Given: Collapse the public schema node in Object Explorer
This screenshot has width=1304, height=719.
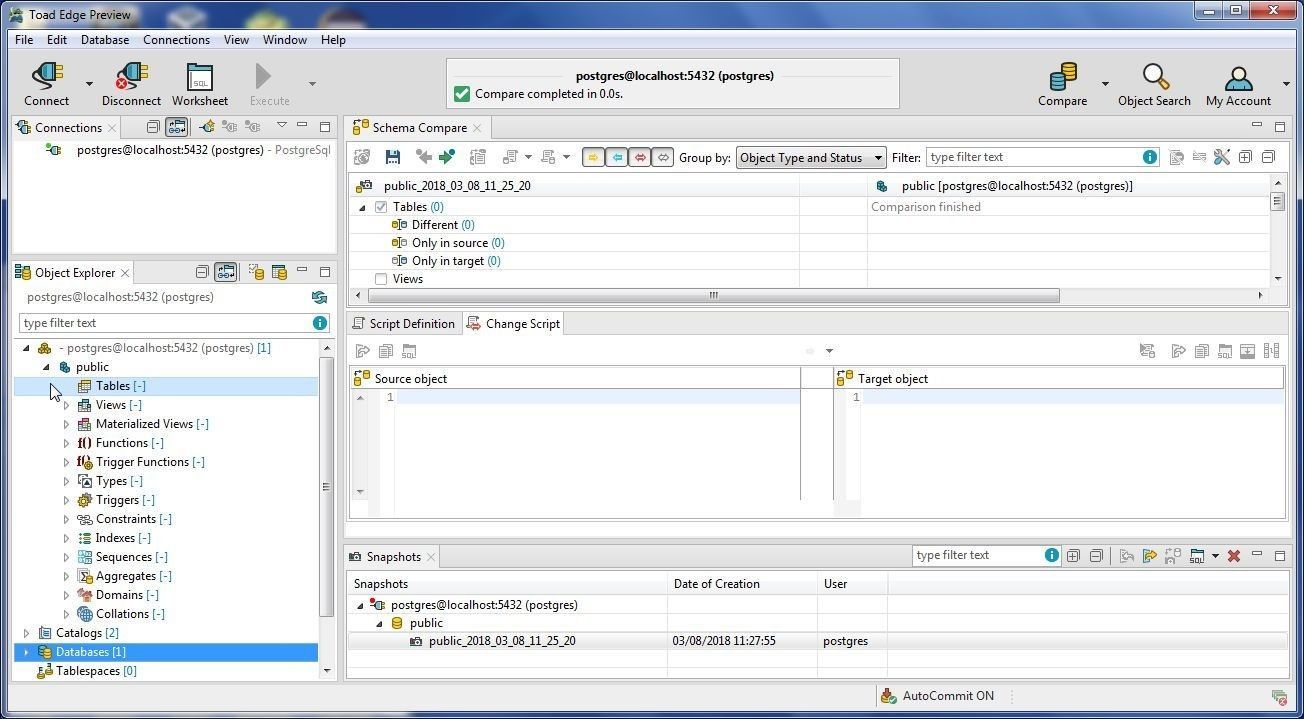Looking at the screenshot, I should (x=46, y=367).
